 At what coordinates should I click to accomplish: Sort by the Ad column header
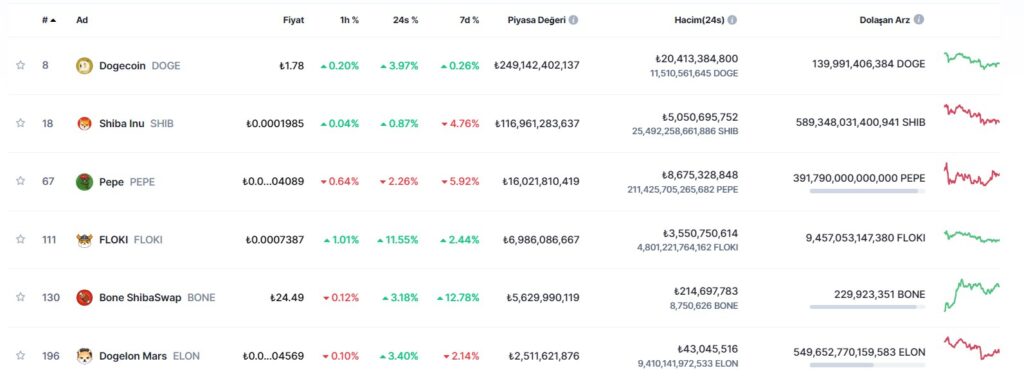pyautogui.click(x=82, y=20)
